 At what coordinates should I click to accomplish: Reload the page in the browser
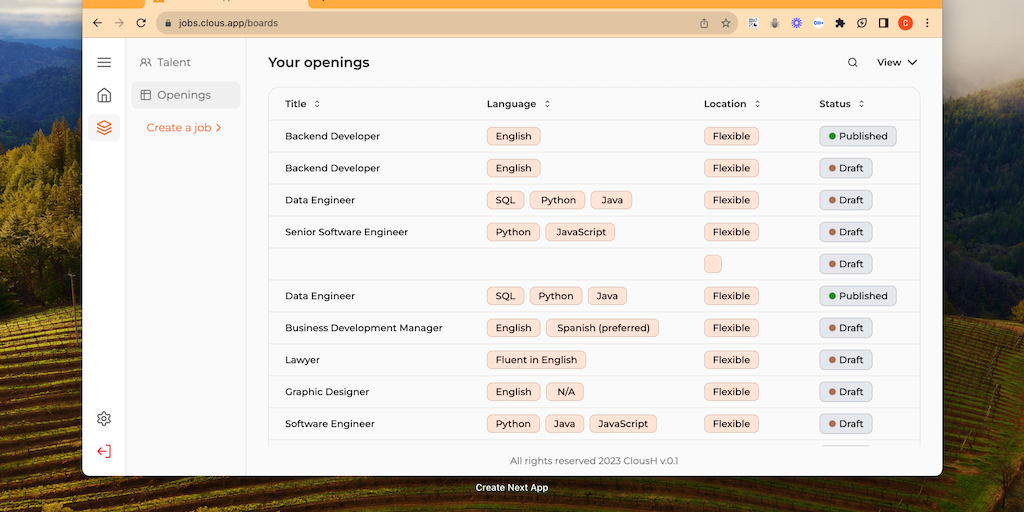141,23
